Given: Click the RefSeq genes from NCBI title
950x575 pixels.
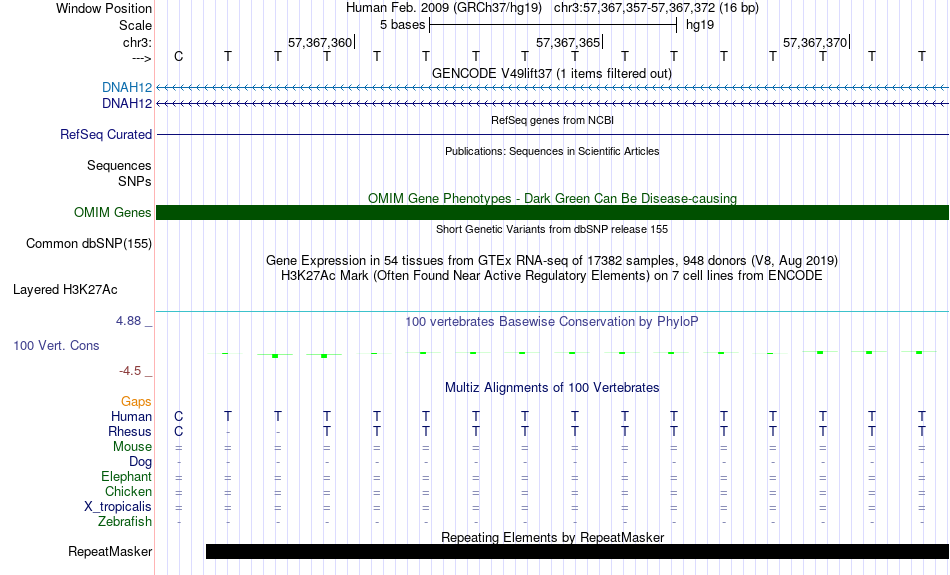Looking at the screenshot, I should [x=552, y=120].
